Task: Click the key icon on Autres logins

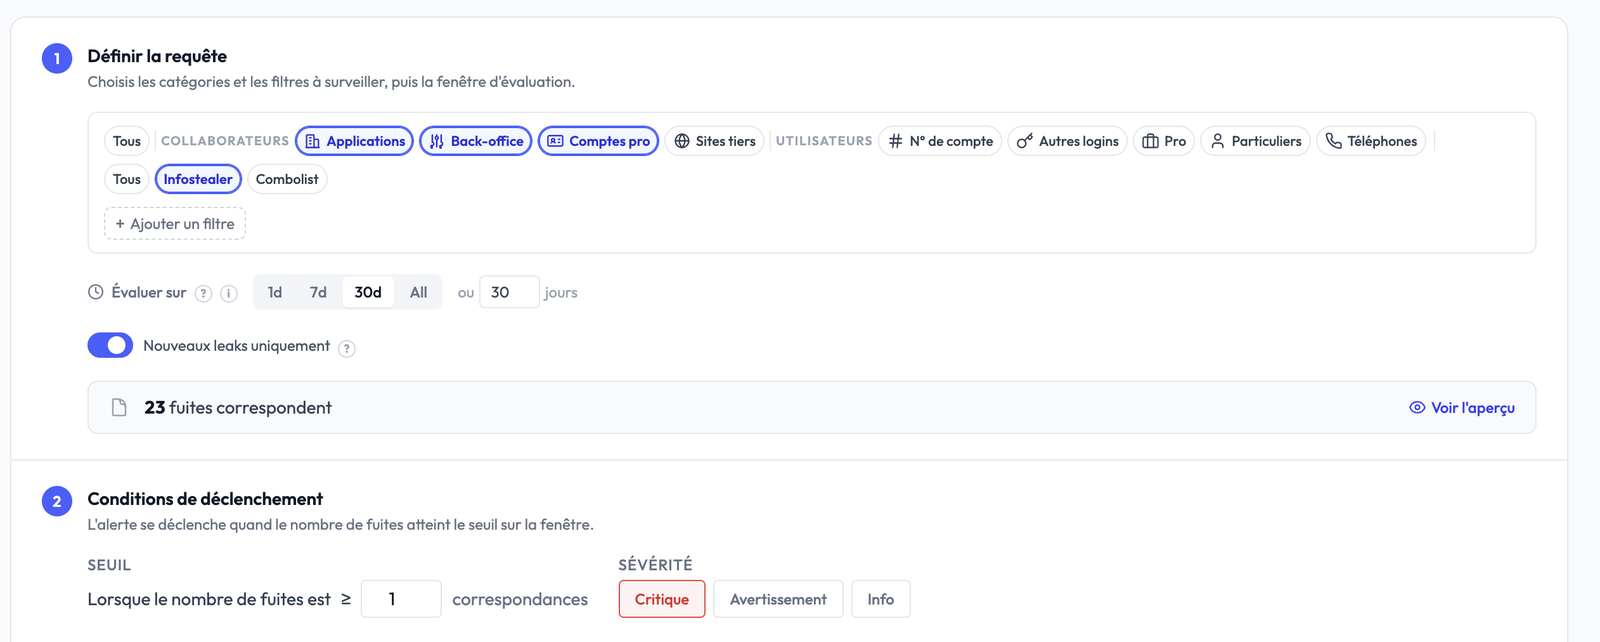Action: 1025,141
